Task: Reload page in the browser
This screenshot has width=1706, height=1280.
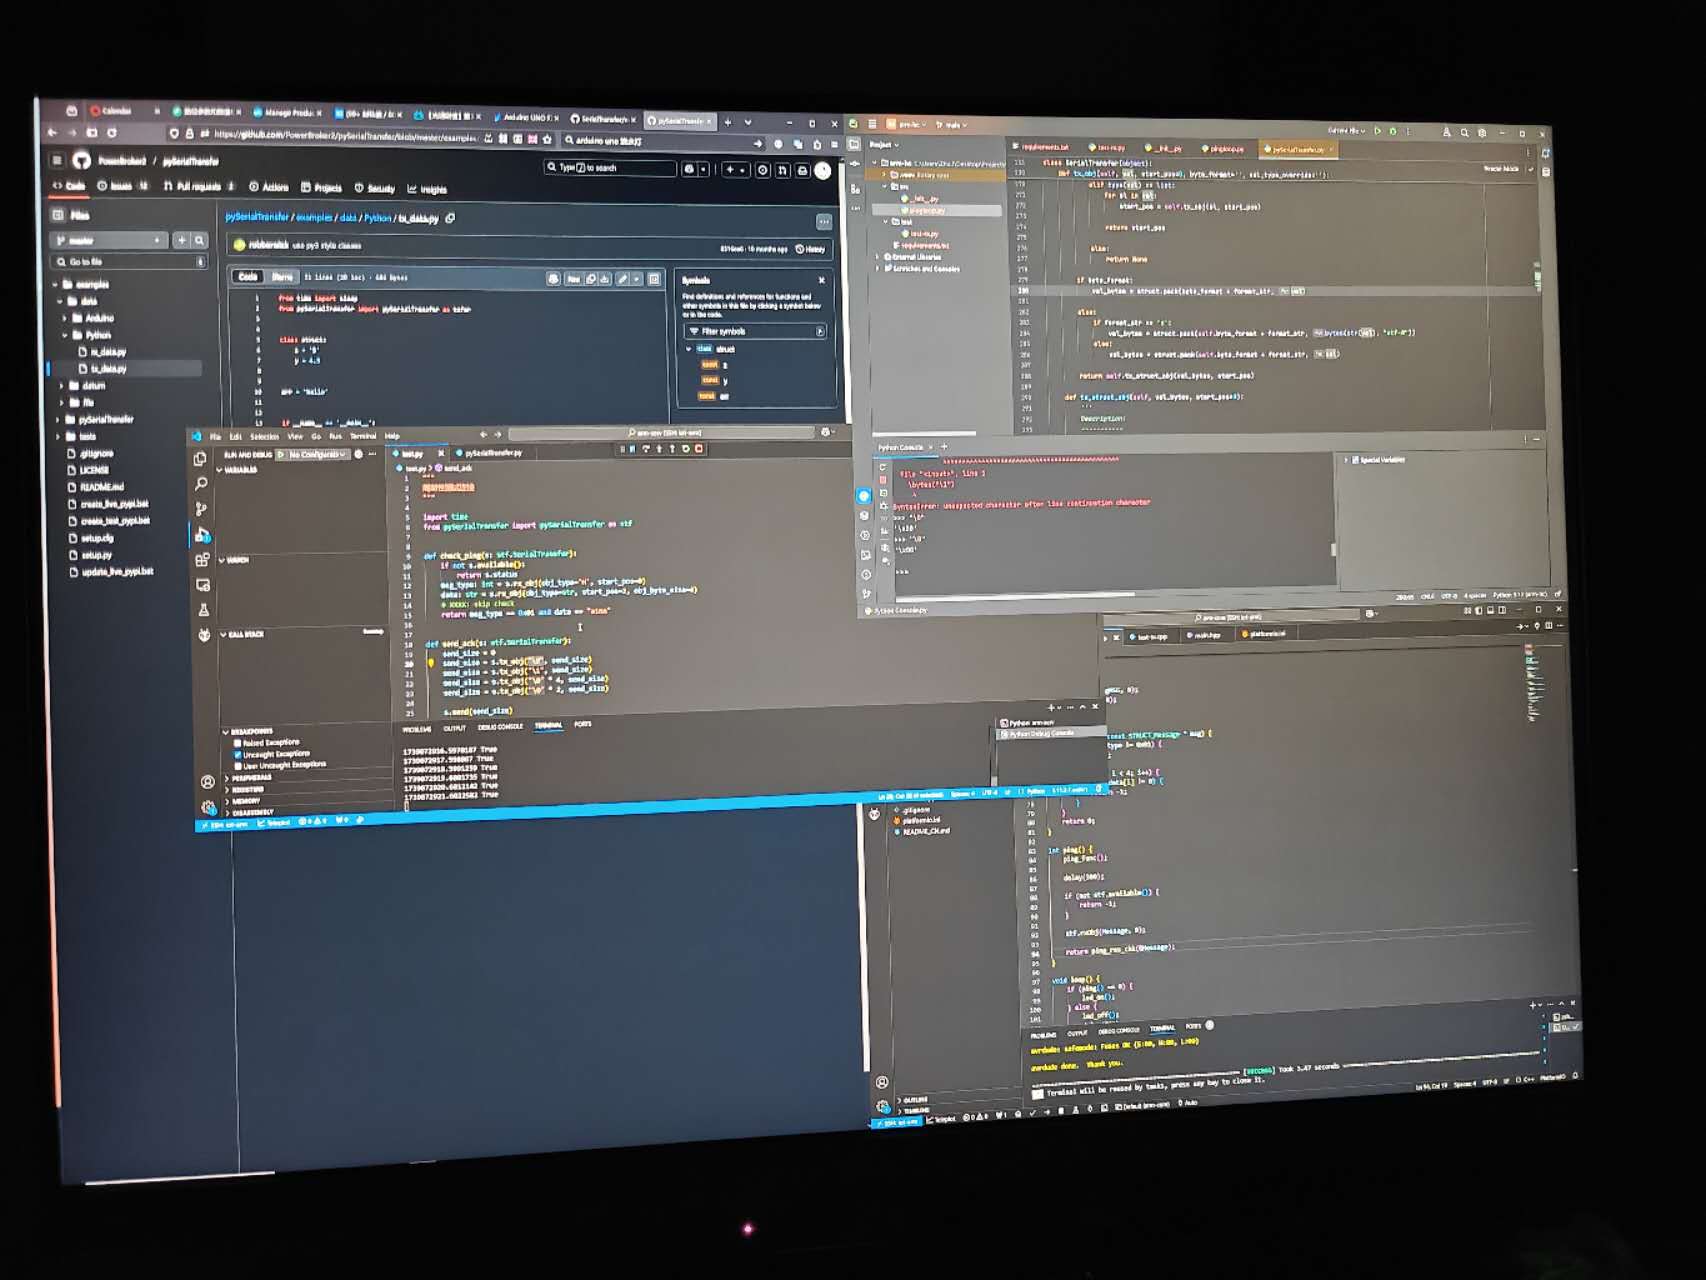Action: click(112, 132)
